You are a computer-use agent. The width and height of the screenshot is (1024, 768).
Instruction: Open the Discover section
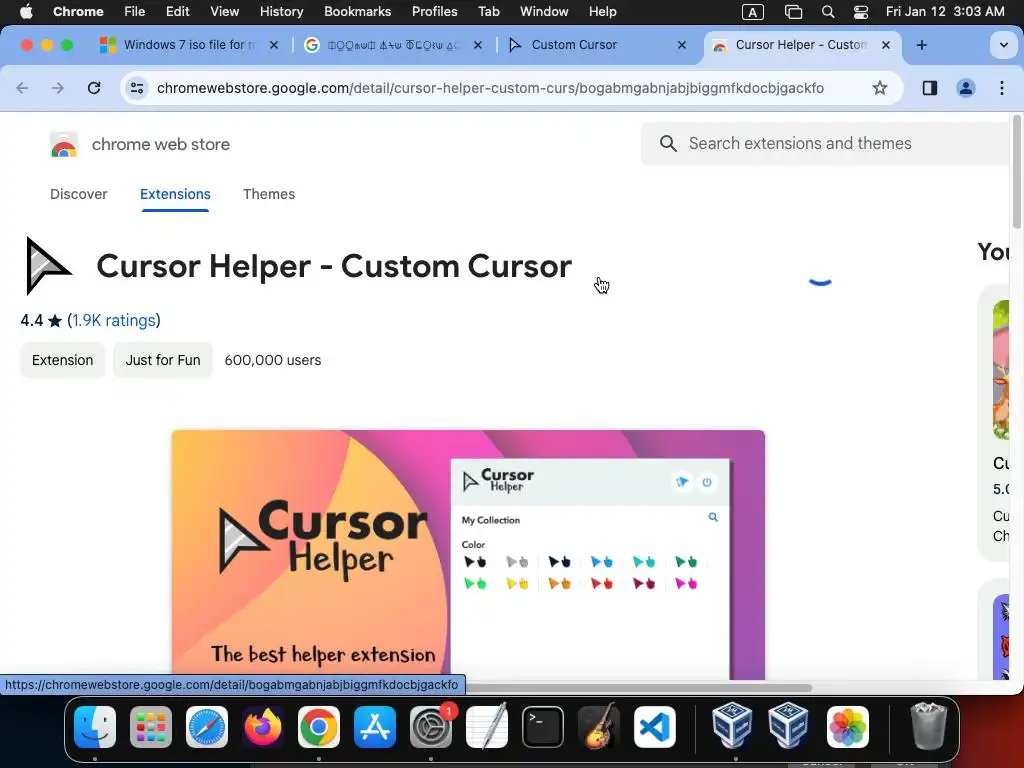tap(78, 194)
